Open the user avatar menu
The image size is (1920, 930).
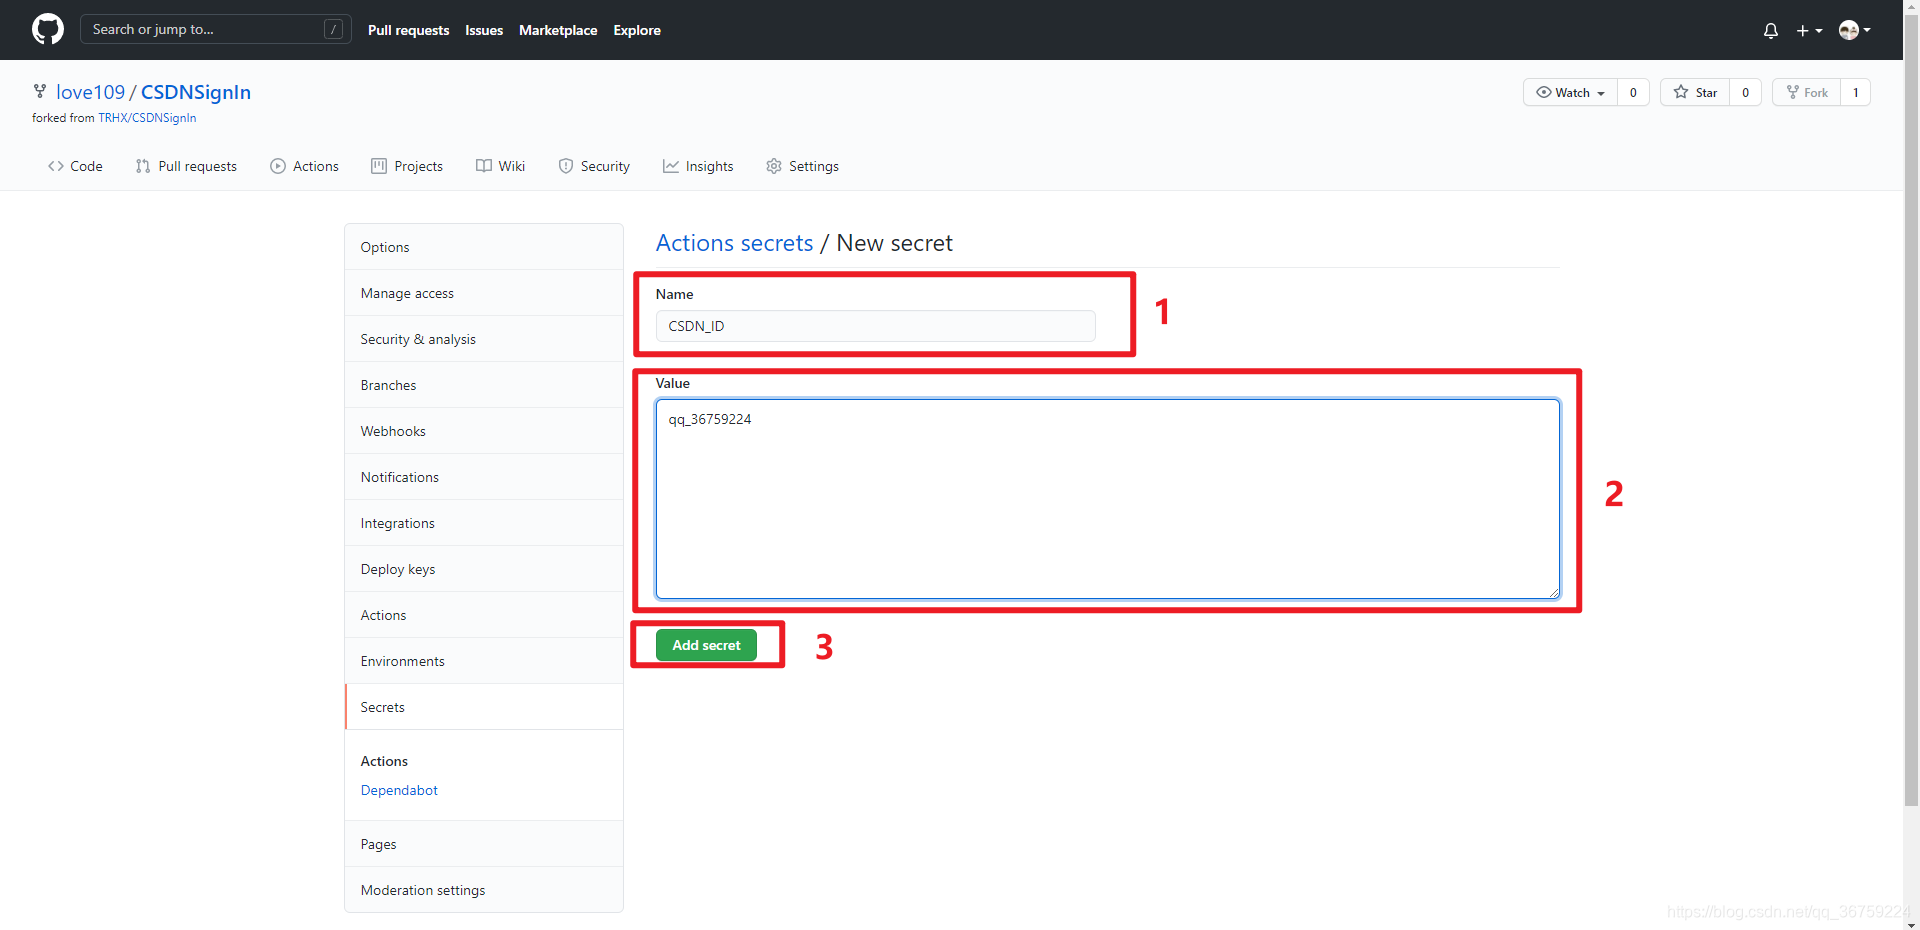point(1855,30)
